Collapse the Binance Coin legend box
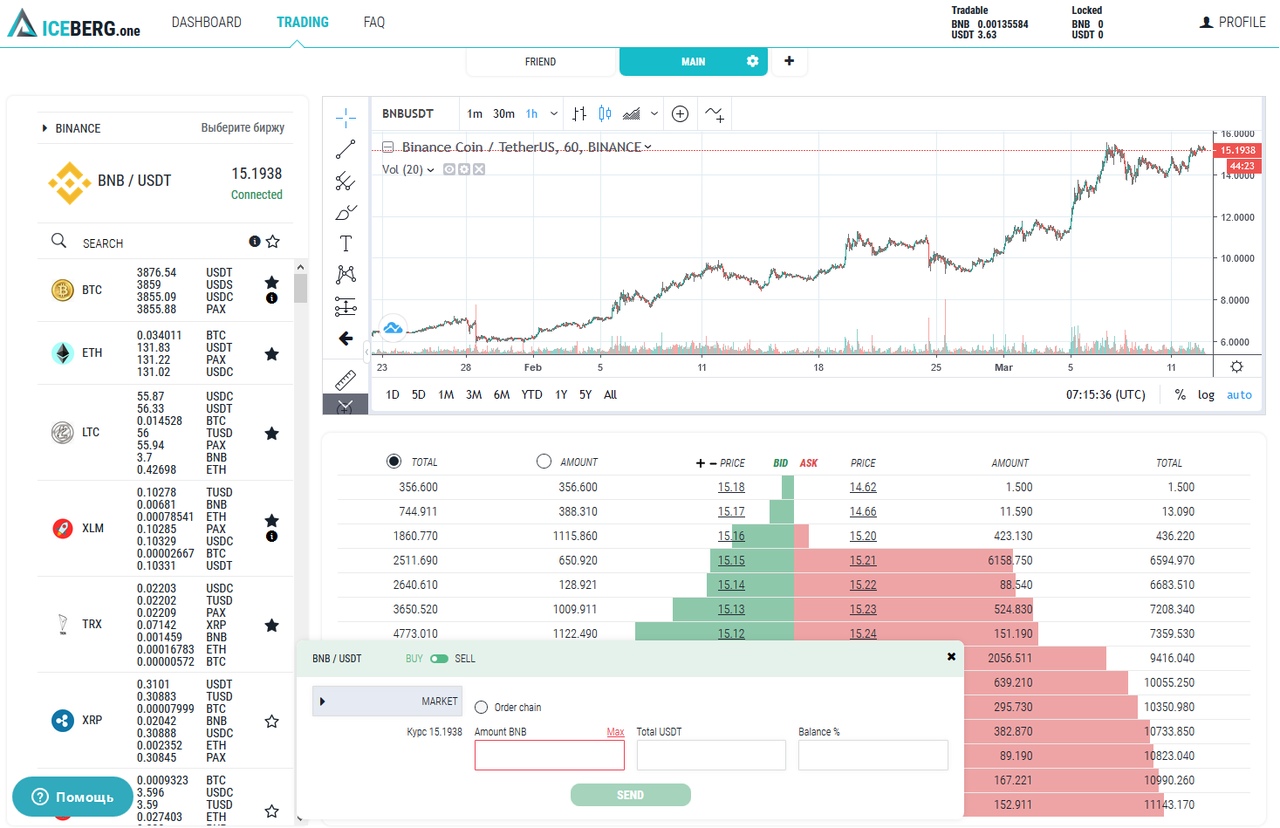This screenshot has width=1280, height=828. tap(388, 147)
